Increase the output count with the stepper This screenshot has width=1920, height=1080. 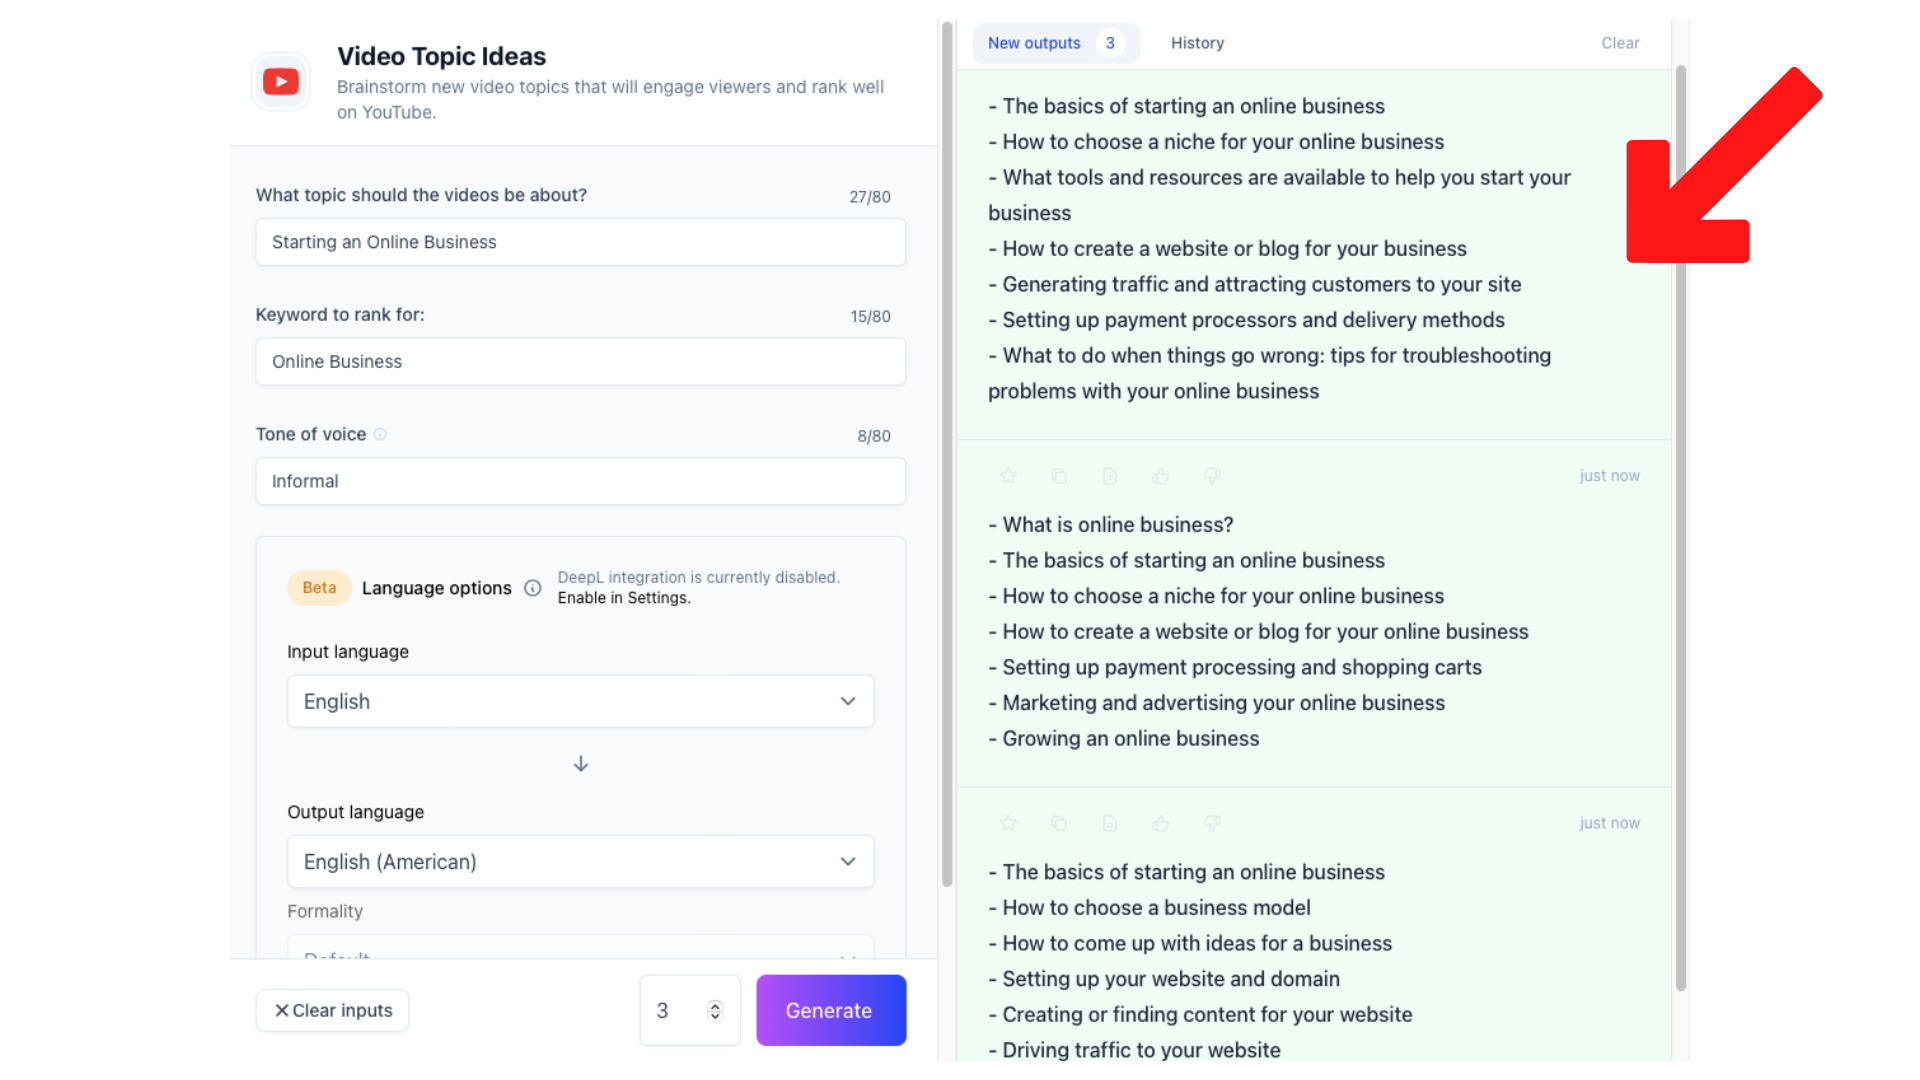point(716,1003)
